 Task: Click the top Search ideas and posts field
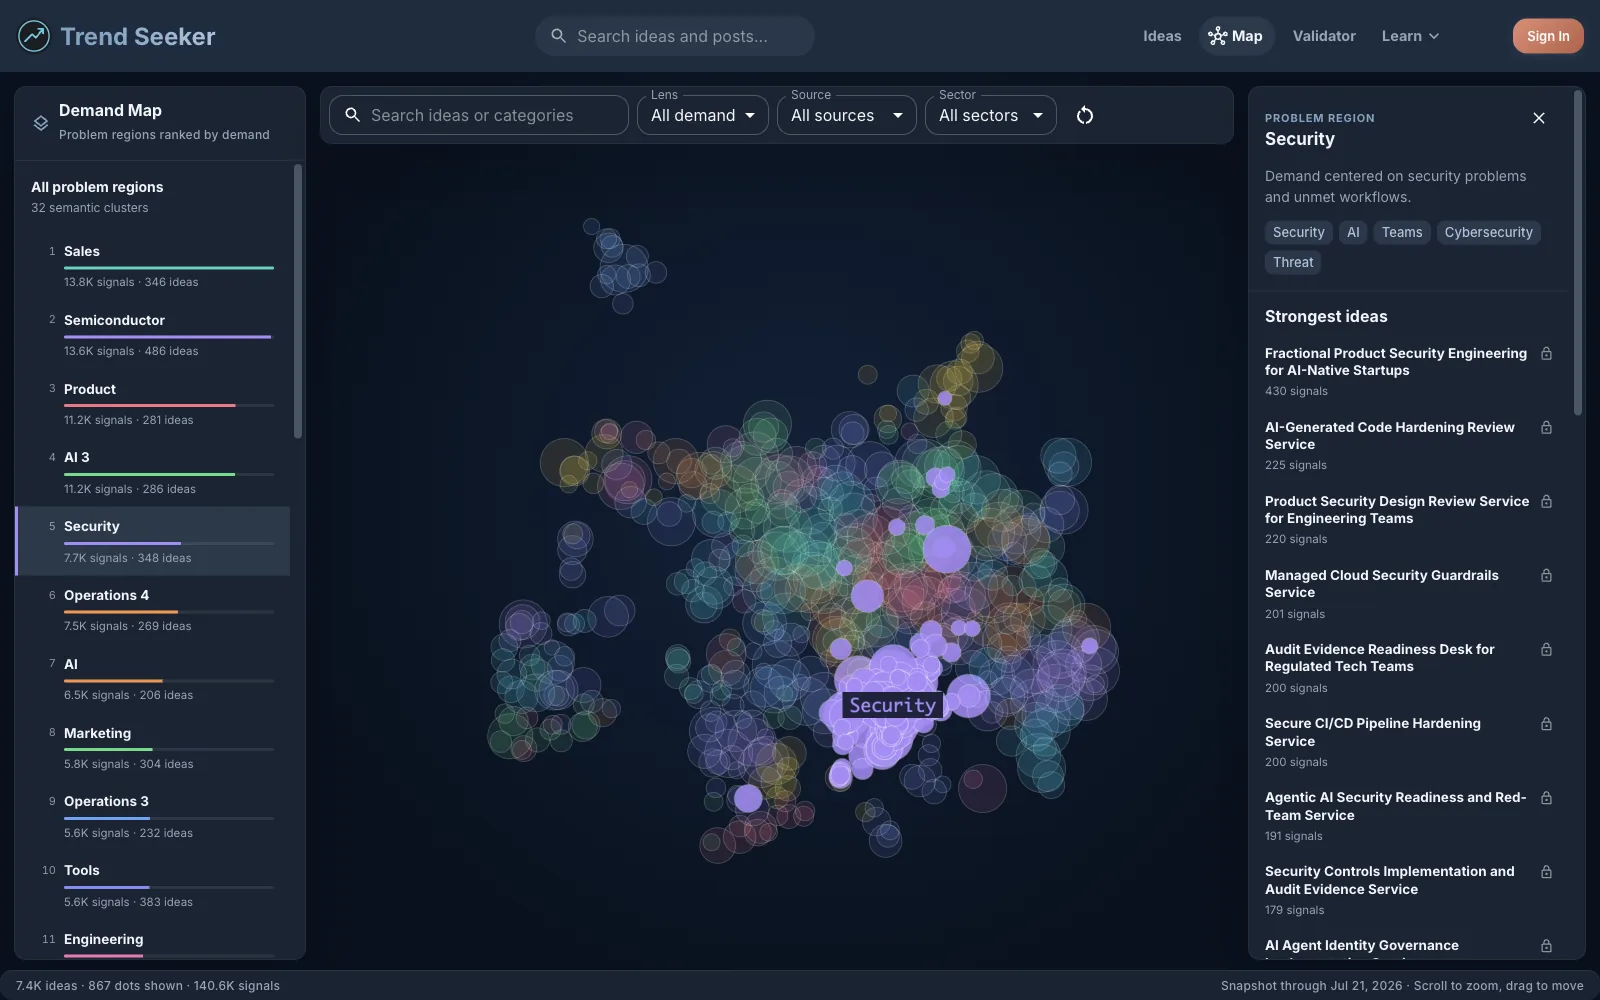pyautogui.click(x=675, y=36)
